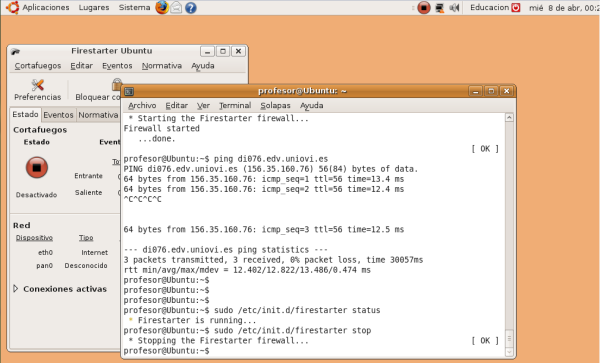The image size is (600, 363).
Task: Click the red Firestarter tray icon
Action: click(x=424, y=7)
